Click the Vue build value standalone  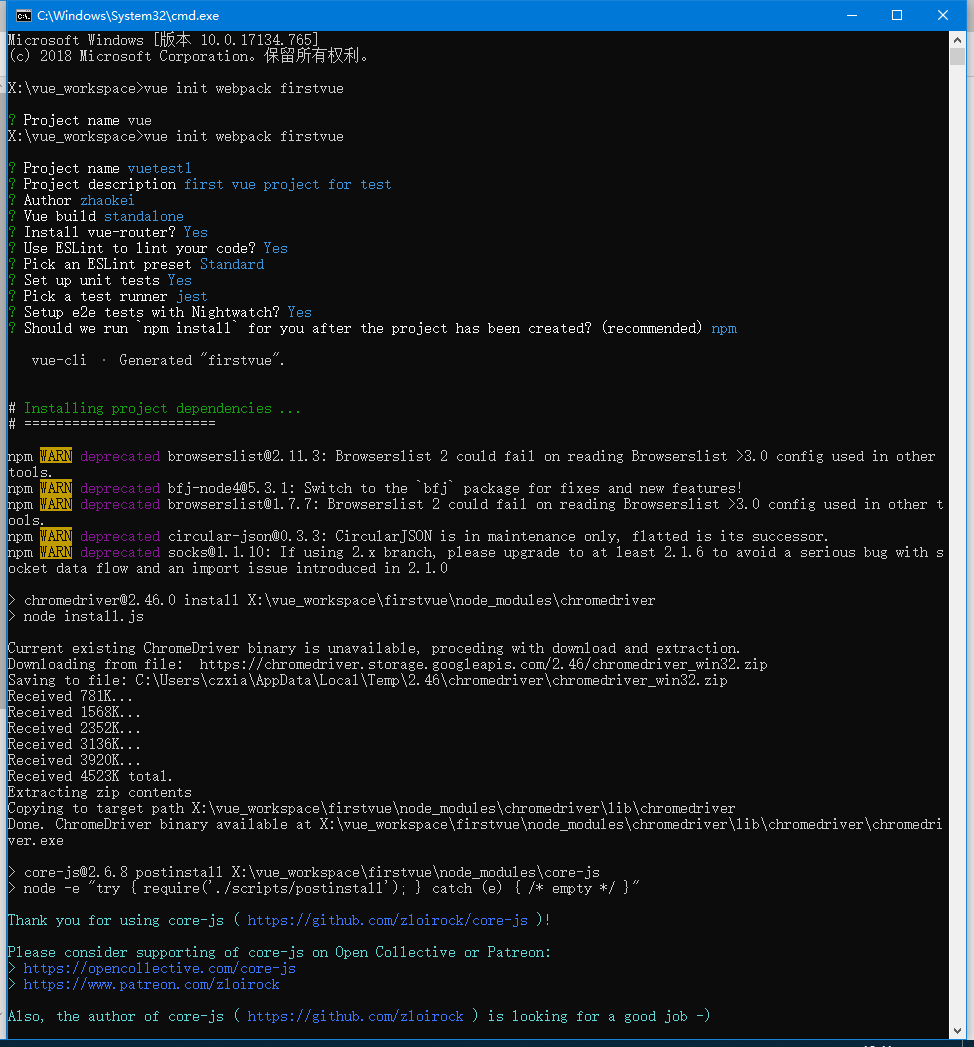(x=144, y=216)
